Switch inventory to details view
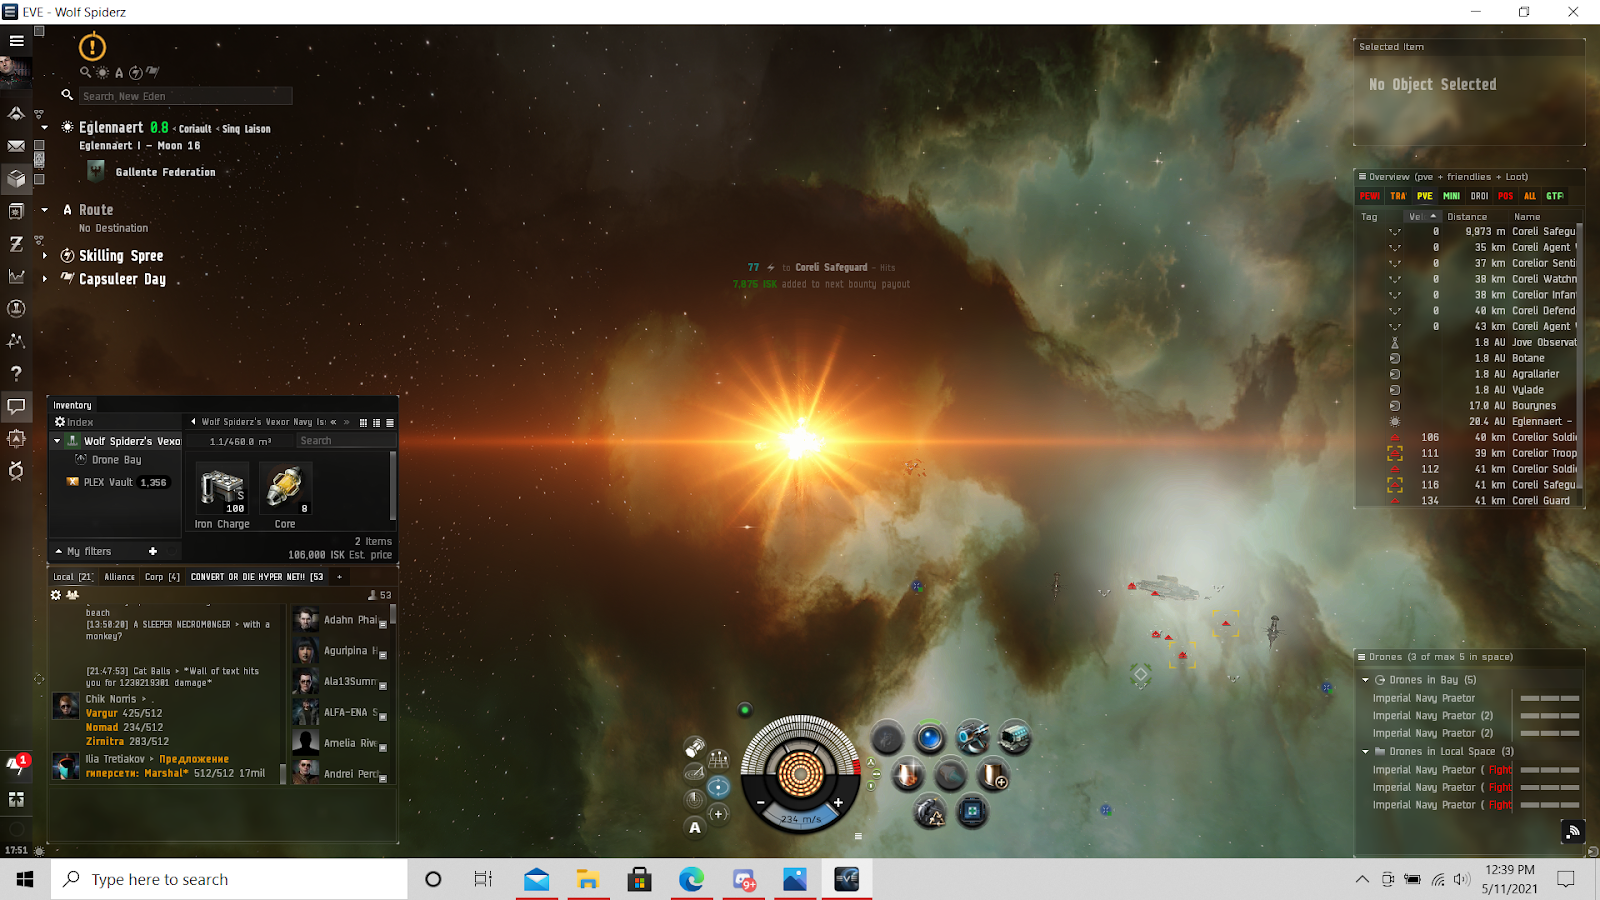The image size is (1600, 900). (x=376, y=422)
